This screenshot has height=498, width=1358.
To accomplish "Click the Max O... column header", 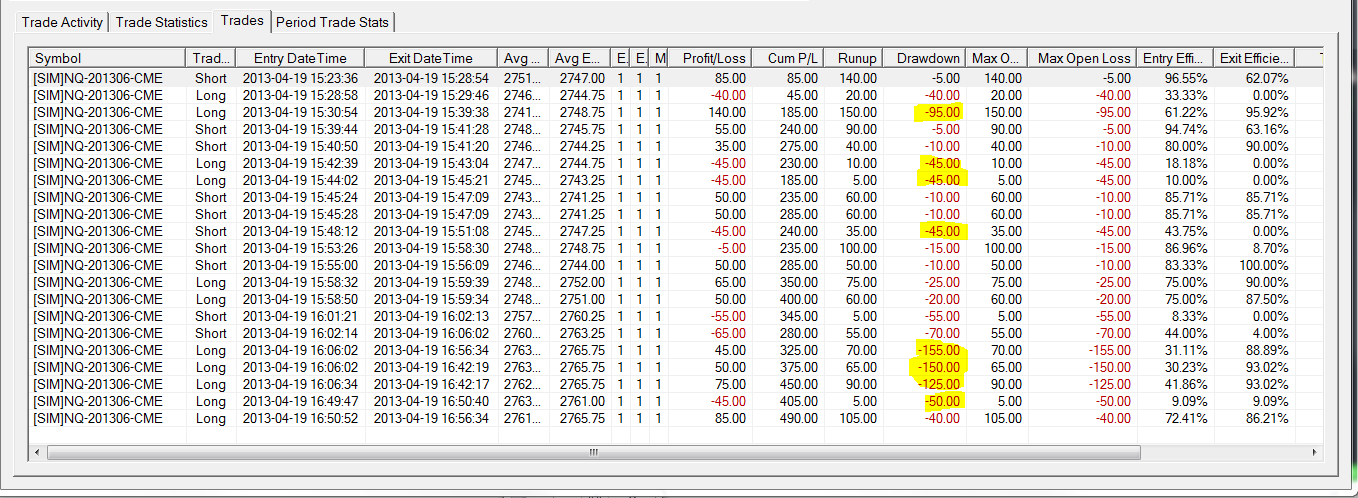I will pos(995,58).
